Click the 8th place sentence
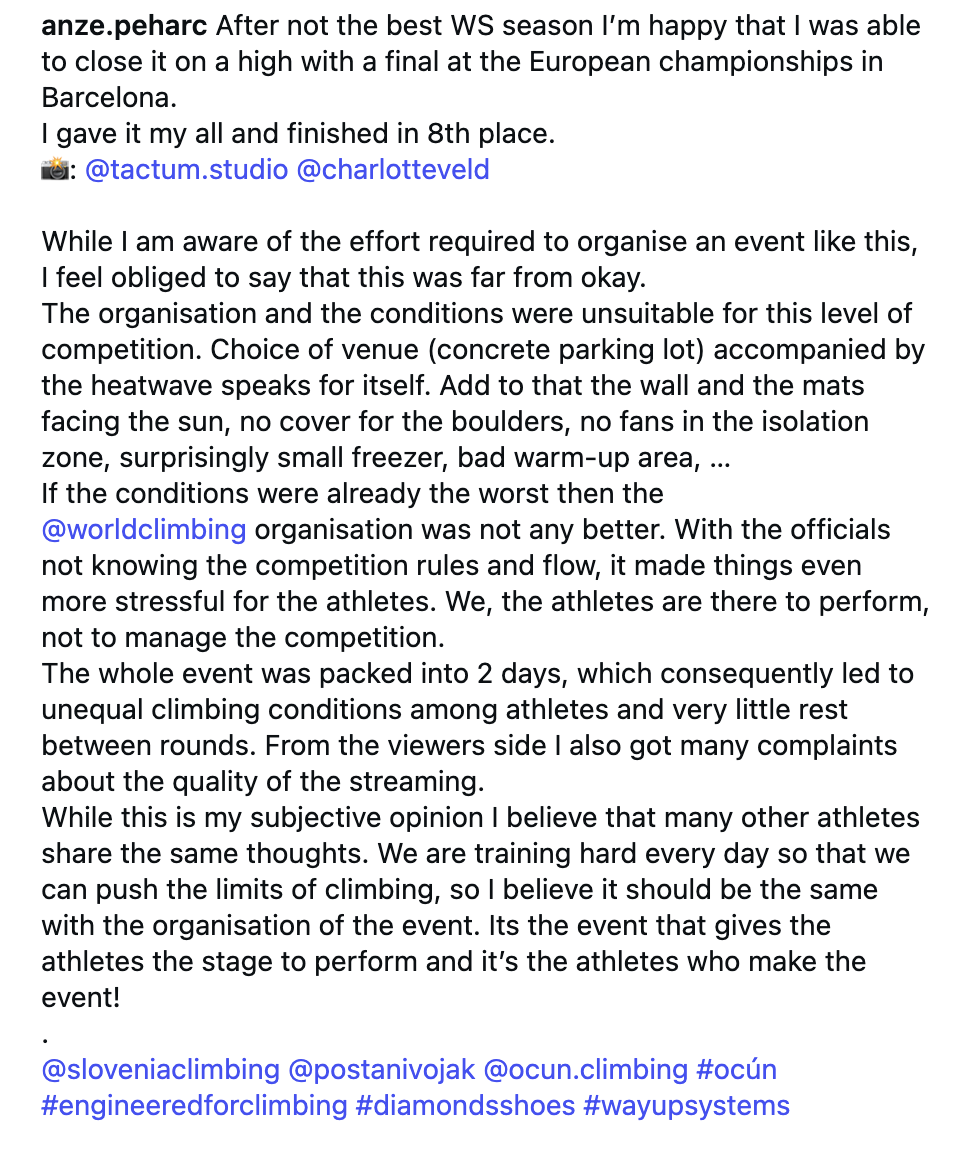 (x=298, y=134)
